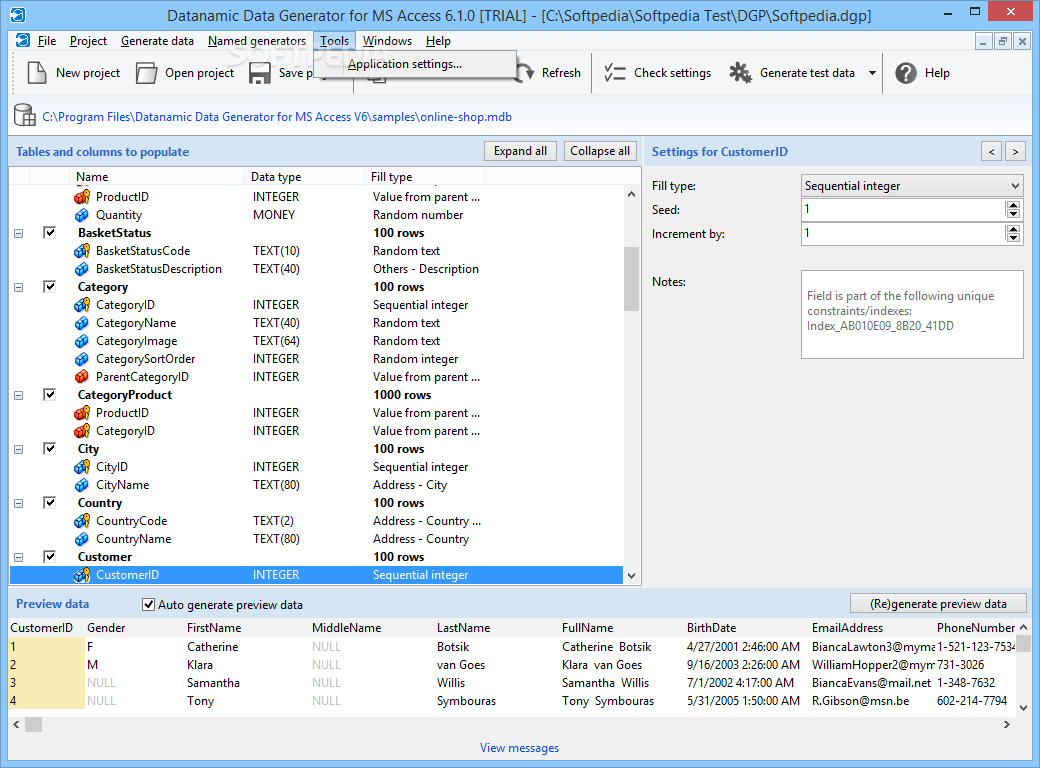The height and width of the screenshot is (768, 1040).
Task: Click the CountryCode key column icon
Action: (x=82, y=521)
